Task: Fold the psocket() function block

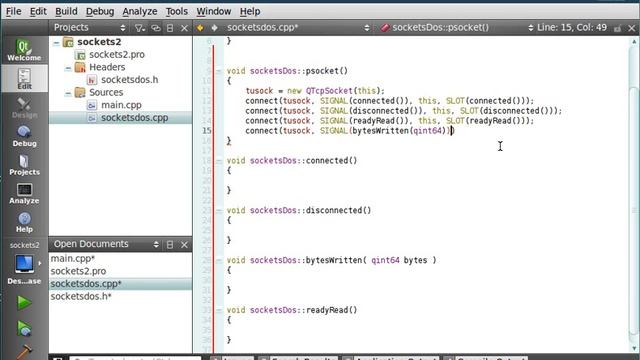Action: 219,71
